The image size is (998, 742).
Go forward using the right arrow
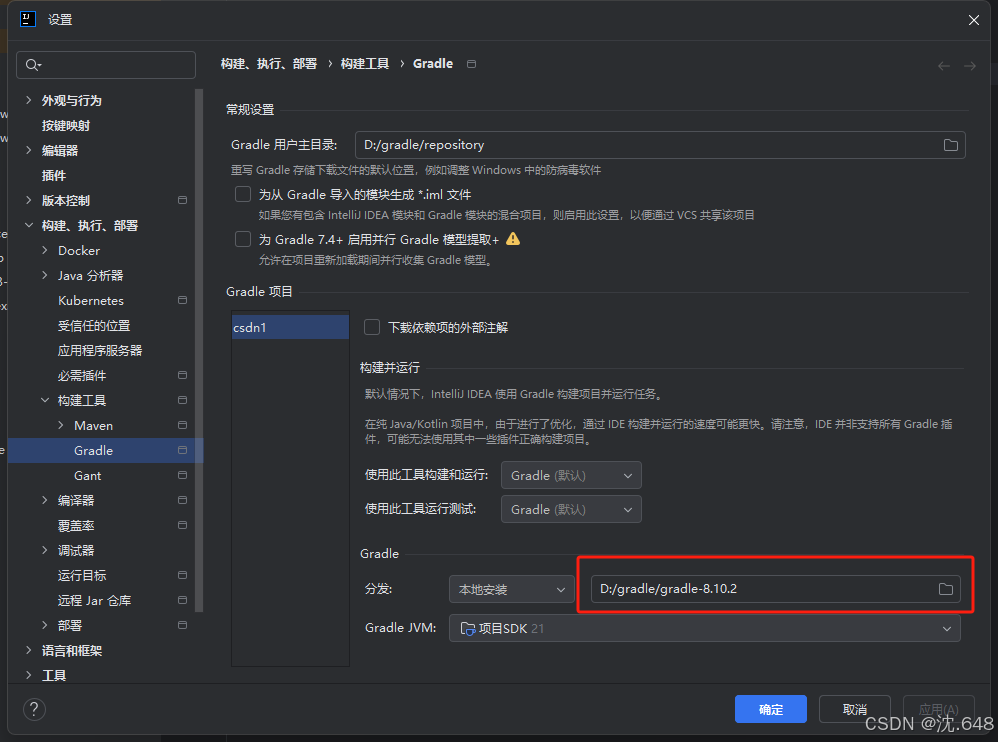tap(969, 66)
